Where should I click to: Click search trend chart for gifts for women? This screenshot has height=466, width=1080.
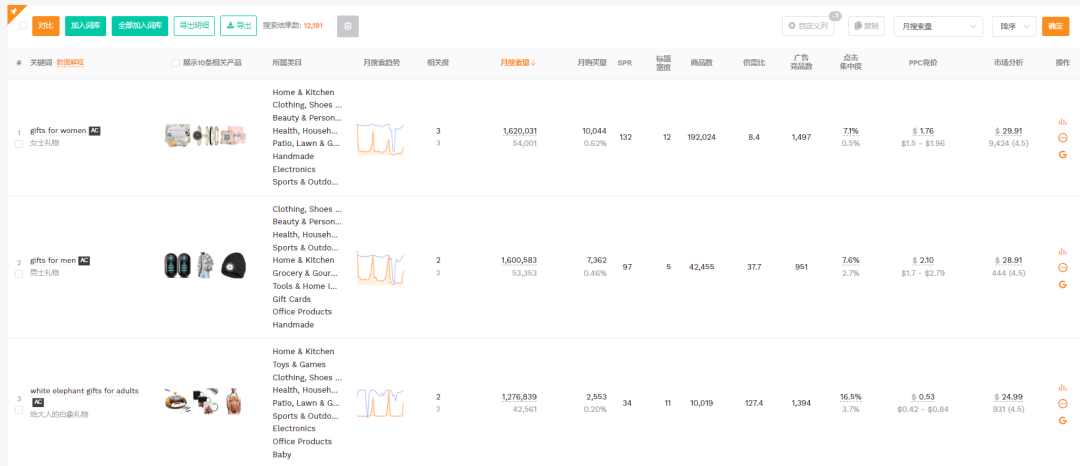pos(380,137)
